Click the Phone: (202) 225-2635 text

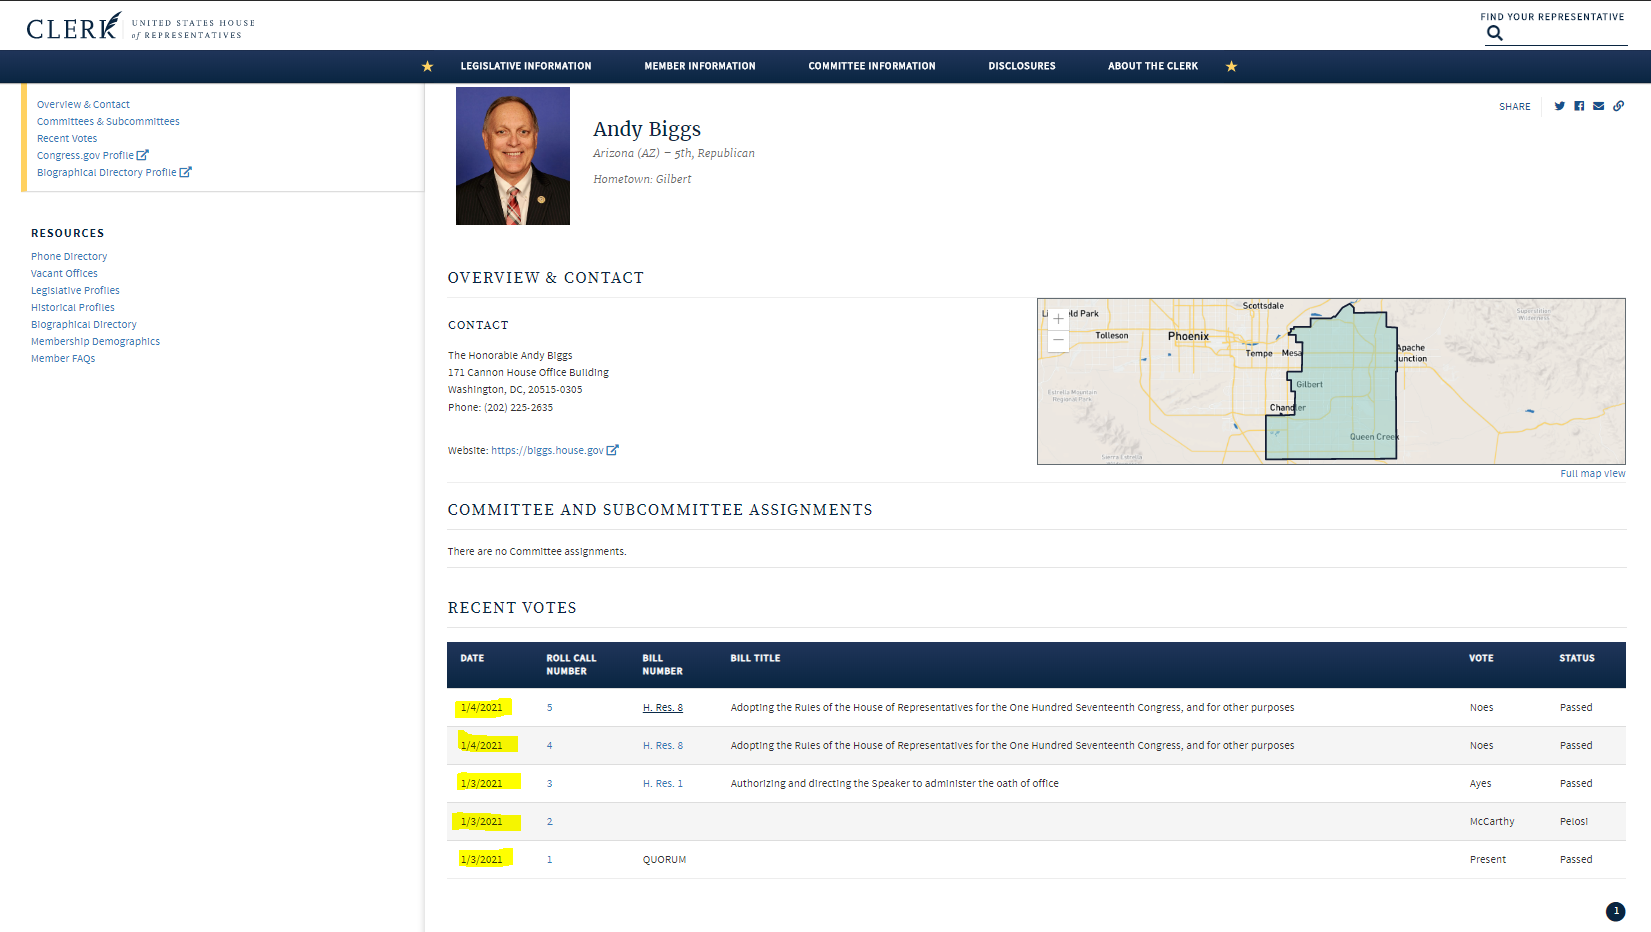(x=500, y=407)
